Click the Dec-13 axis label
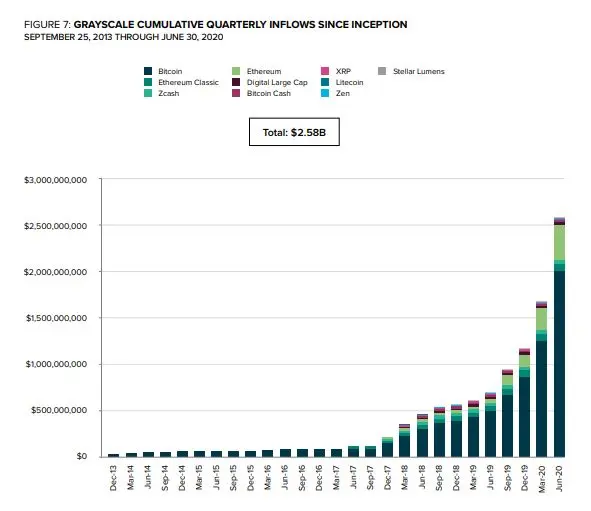Image resolution: width=591 pixels, height=511 pixels. click(113, 478)
